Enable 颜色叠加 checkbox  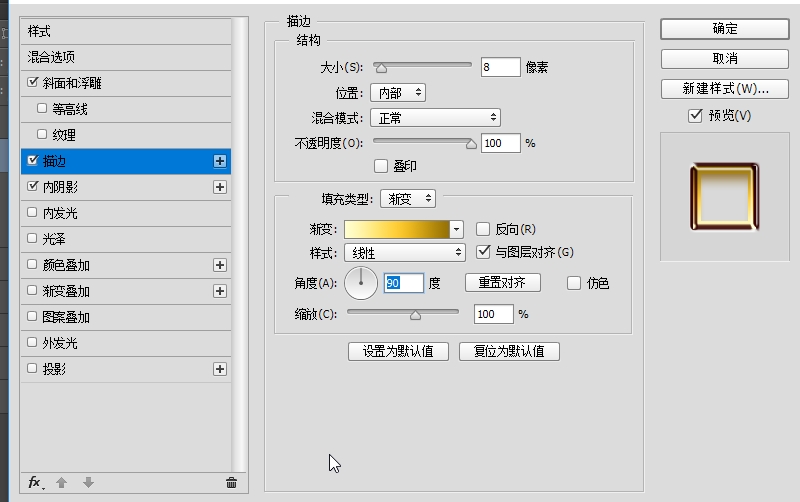click(32, 264)
